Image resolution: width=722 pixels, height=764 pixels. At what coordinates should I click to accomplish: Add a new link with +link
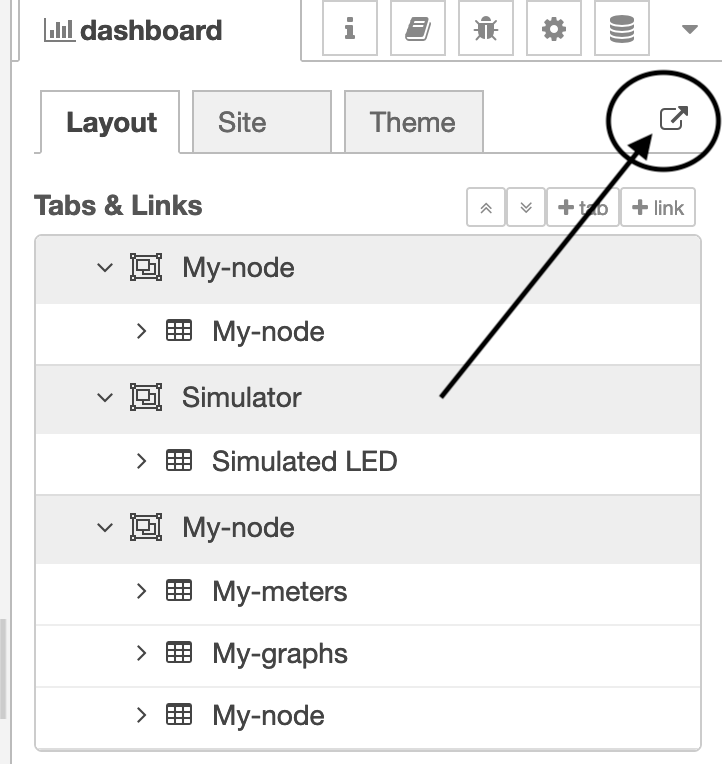click(x=658, y=208)
